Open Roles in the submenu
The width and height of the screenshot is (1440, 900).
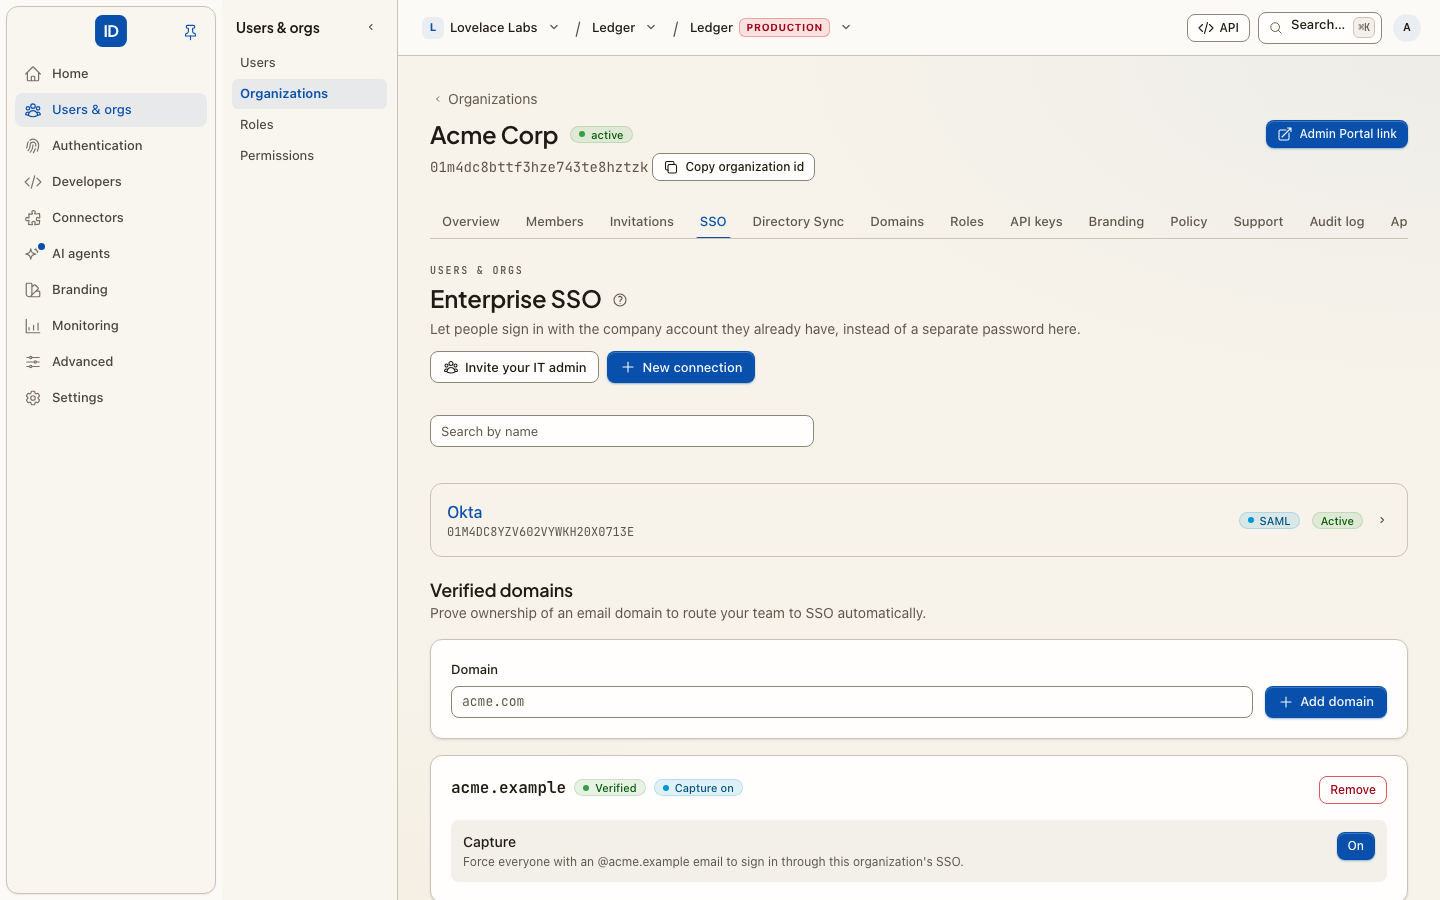click(x=310, y=125)
